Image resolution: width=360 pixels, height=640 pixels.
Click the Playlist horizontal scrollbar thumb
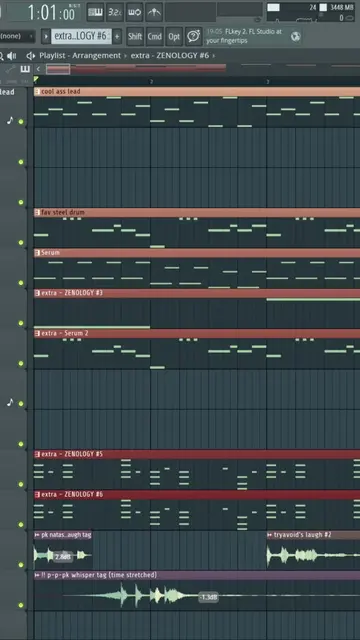click(x=58, y=69)
